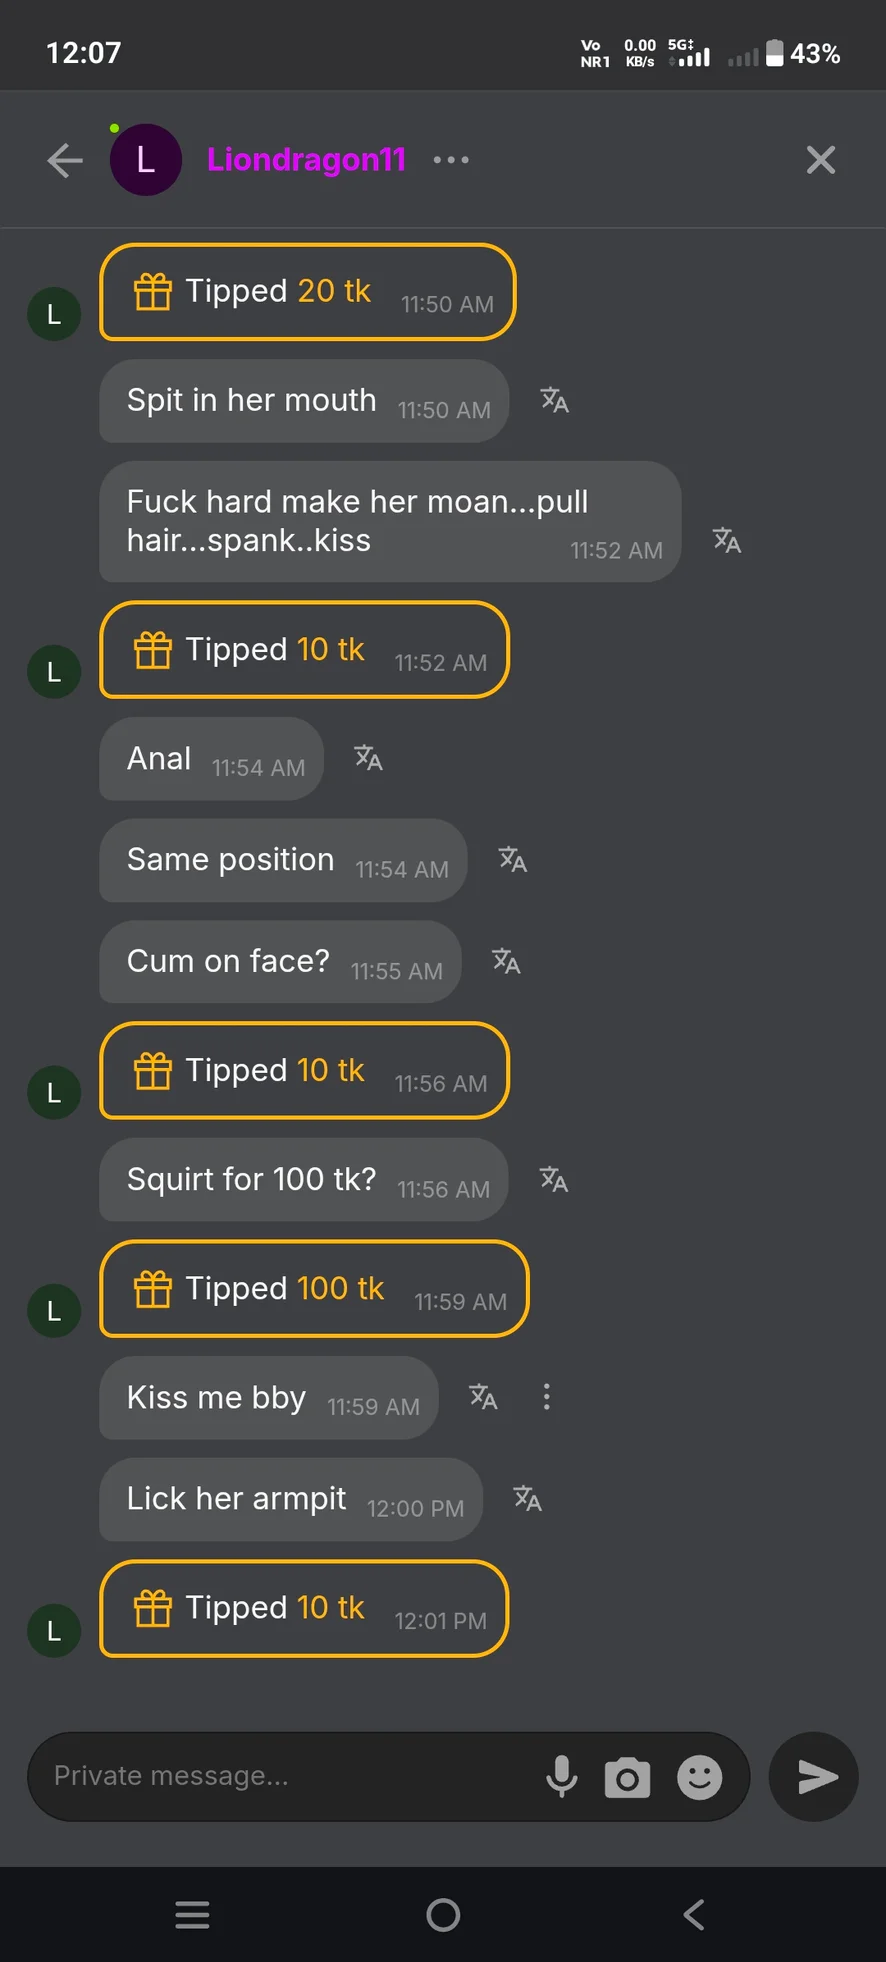The image size is (886, 1962).
Task: Open options dots next to "Kiss me bby"
Action: 546,1397
